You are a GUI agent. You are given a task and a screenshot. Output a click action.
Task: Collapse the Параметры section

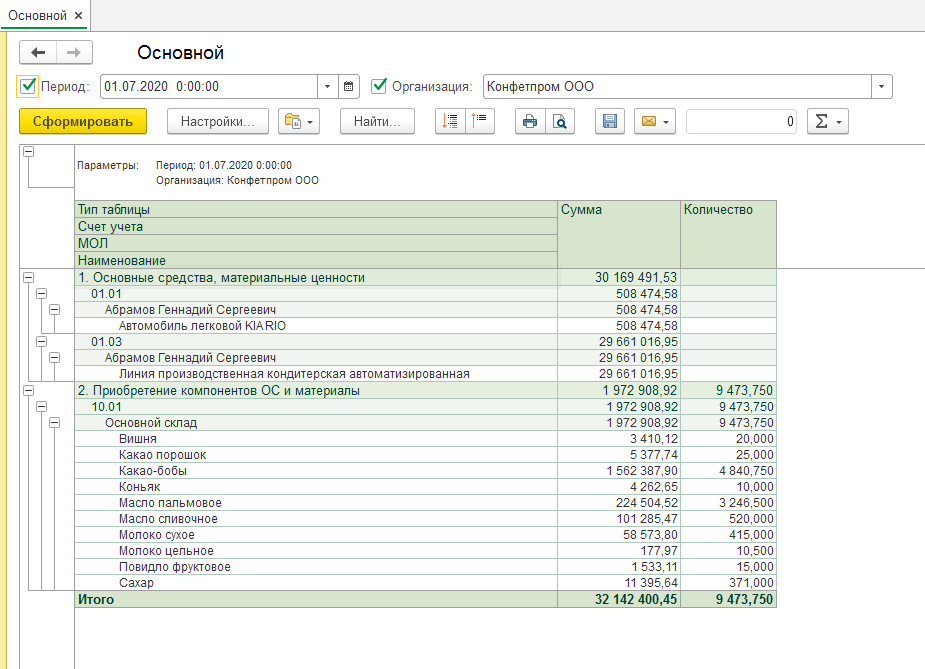pos(28,152)
